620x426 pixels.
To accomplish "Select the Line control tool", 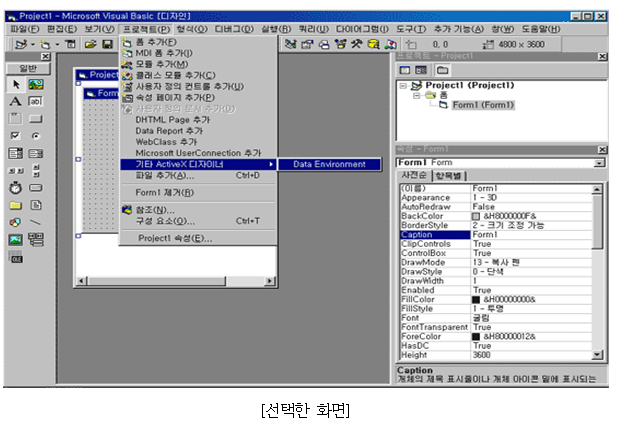I will tap(36, 222).
